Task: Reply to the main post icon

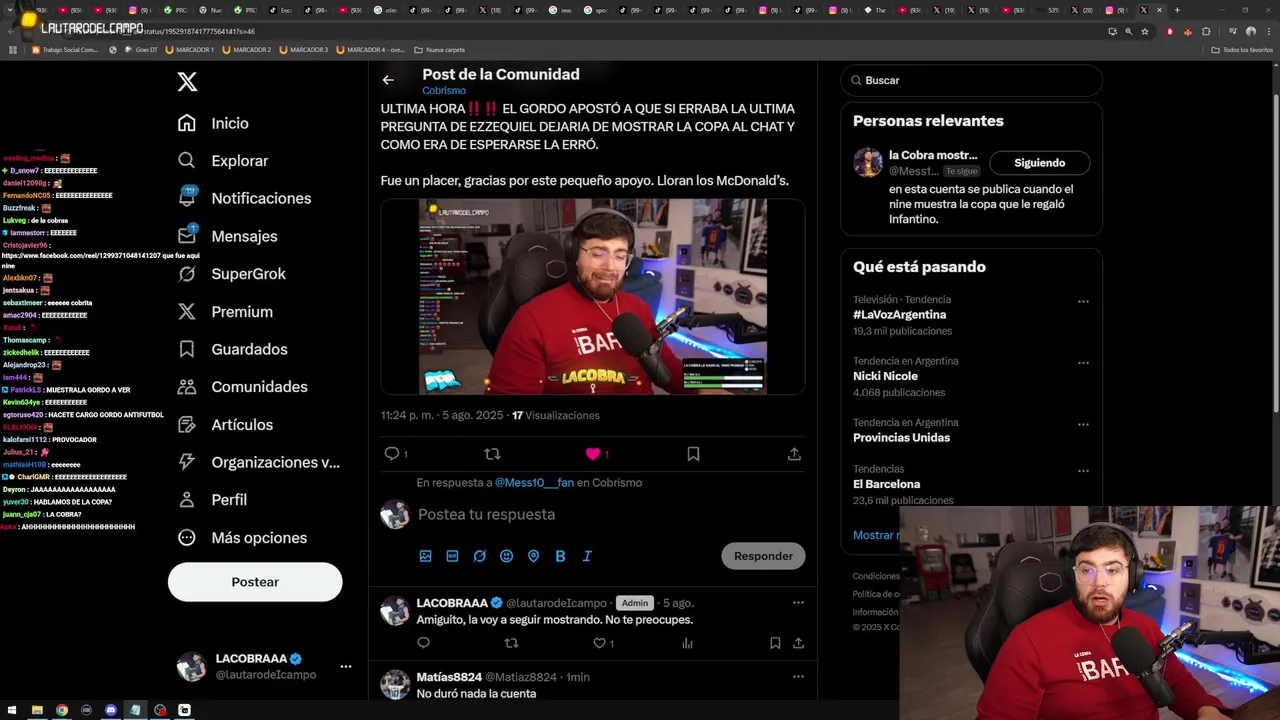Action: pos(392,454)
